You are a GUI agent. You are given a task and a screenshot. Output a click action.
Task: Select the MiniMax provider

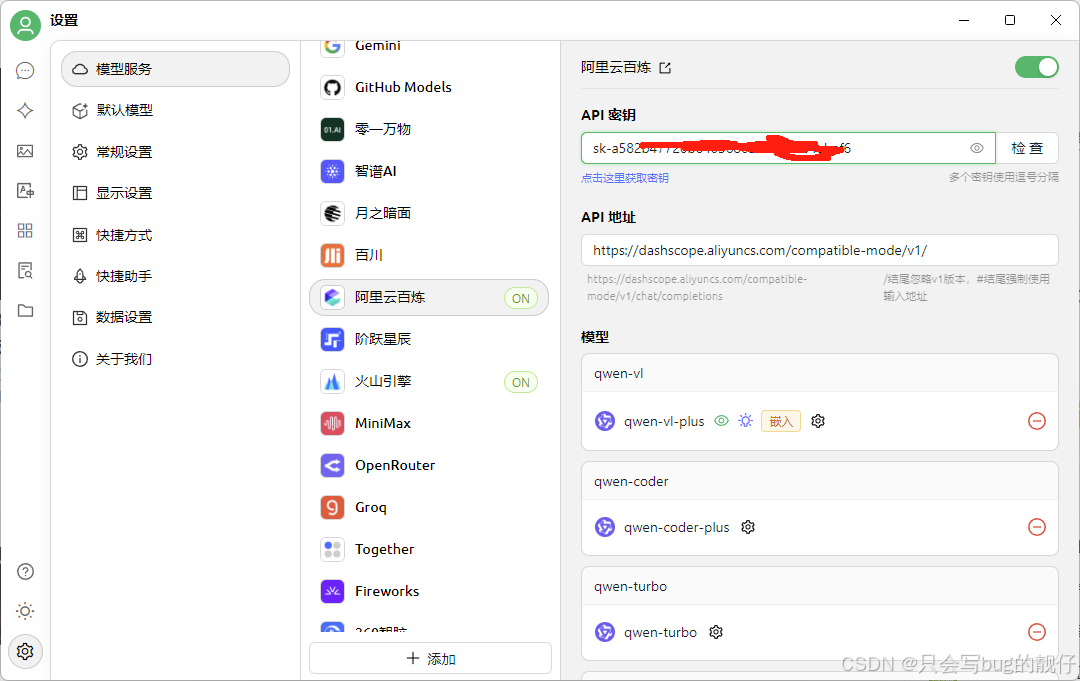point(429,423)
